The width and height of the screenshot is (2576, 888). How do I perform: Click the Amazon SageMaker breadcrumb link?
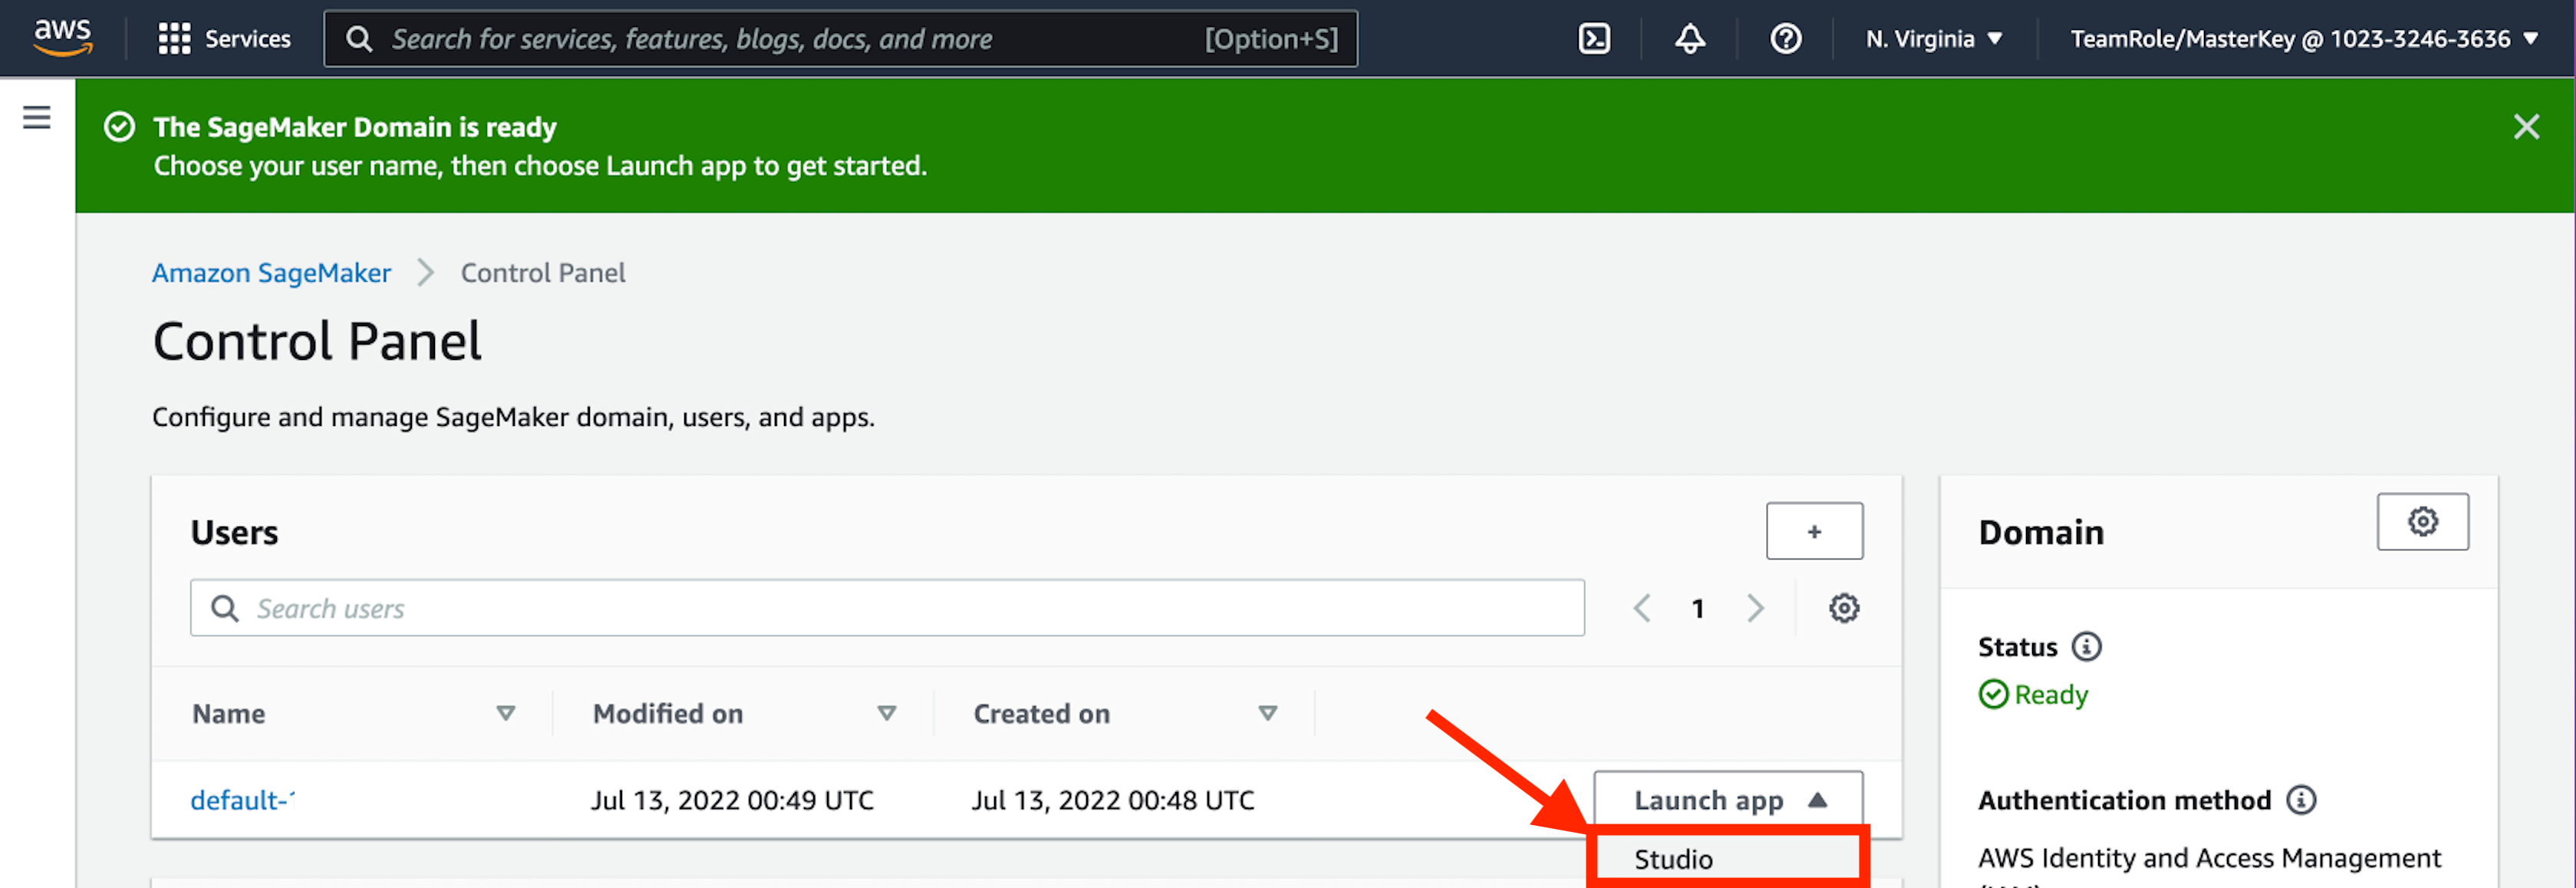click(271, 273)
